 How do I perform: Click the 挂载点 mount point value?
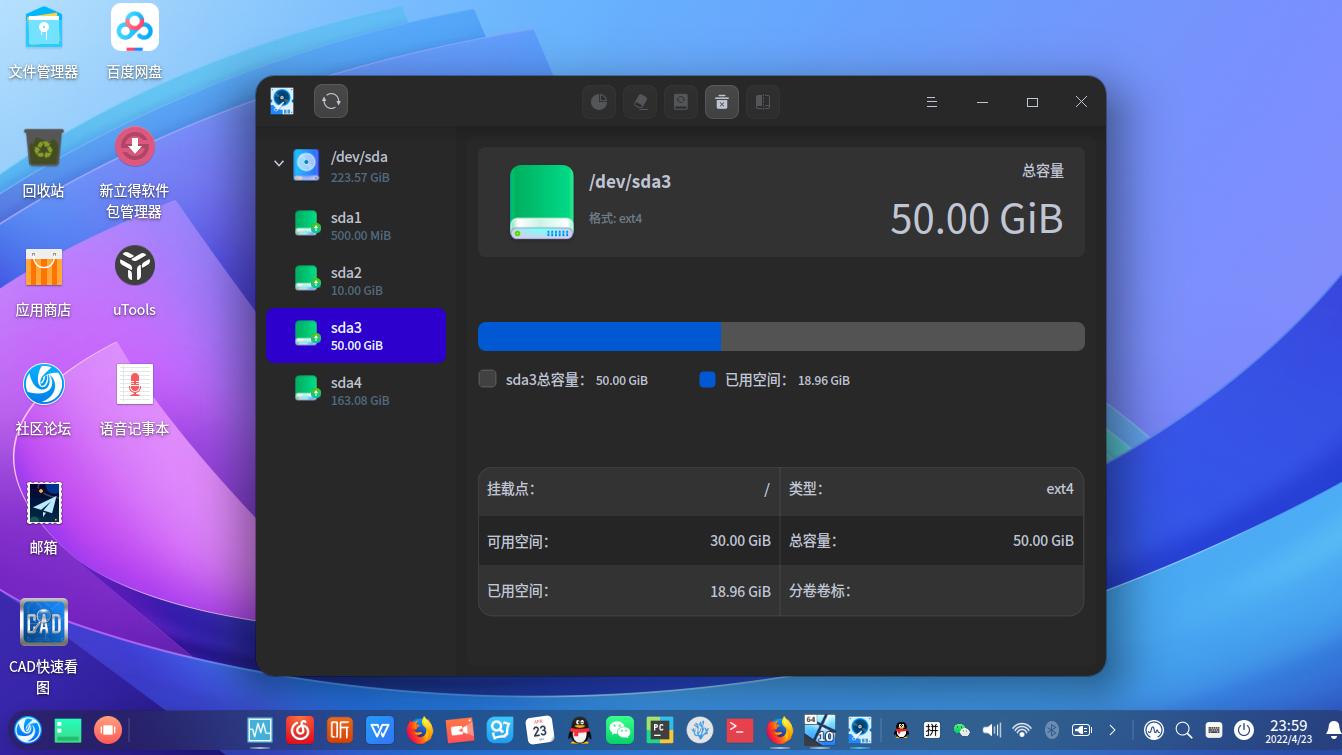click(x=766, y=489)
